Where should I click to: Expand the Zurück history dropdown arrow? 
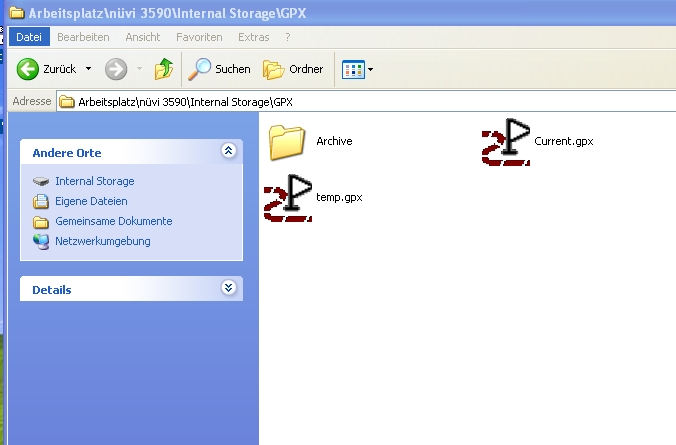point(88,69)
